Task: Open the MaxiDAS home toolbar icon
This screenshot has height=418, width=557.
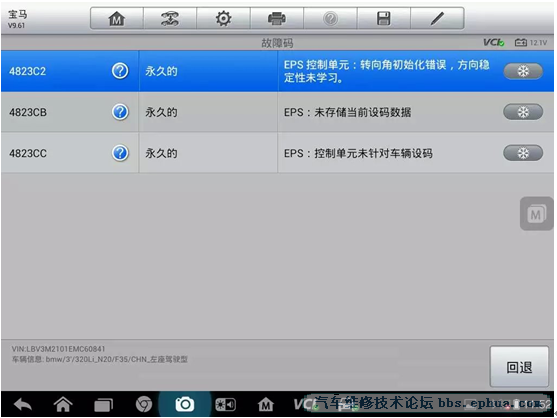Action: (117, 18)
